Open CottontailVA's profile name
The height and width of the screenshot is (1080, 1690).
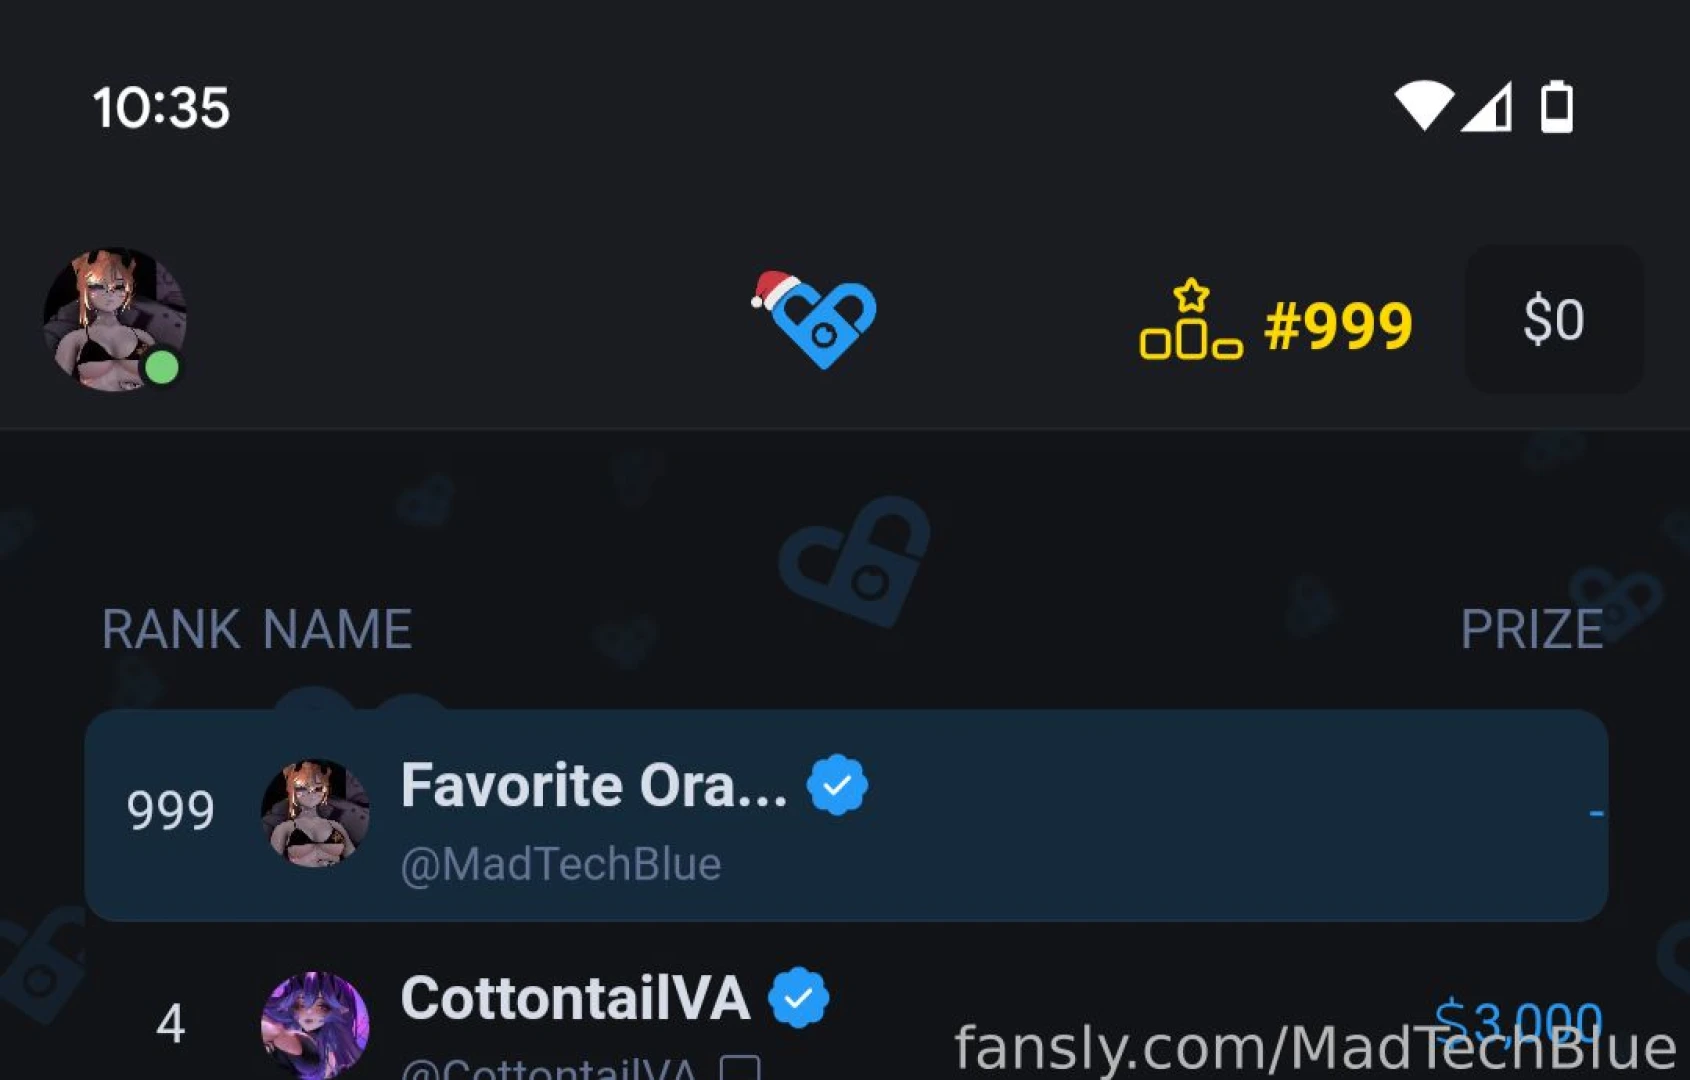click(575, 998)
